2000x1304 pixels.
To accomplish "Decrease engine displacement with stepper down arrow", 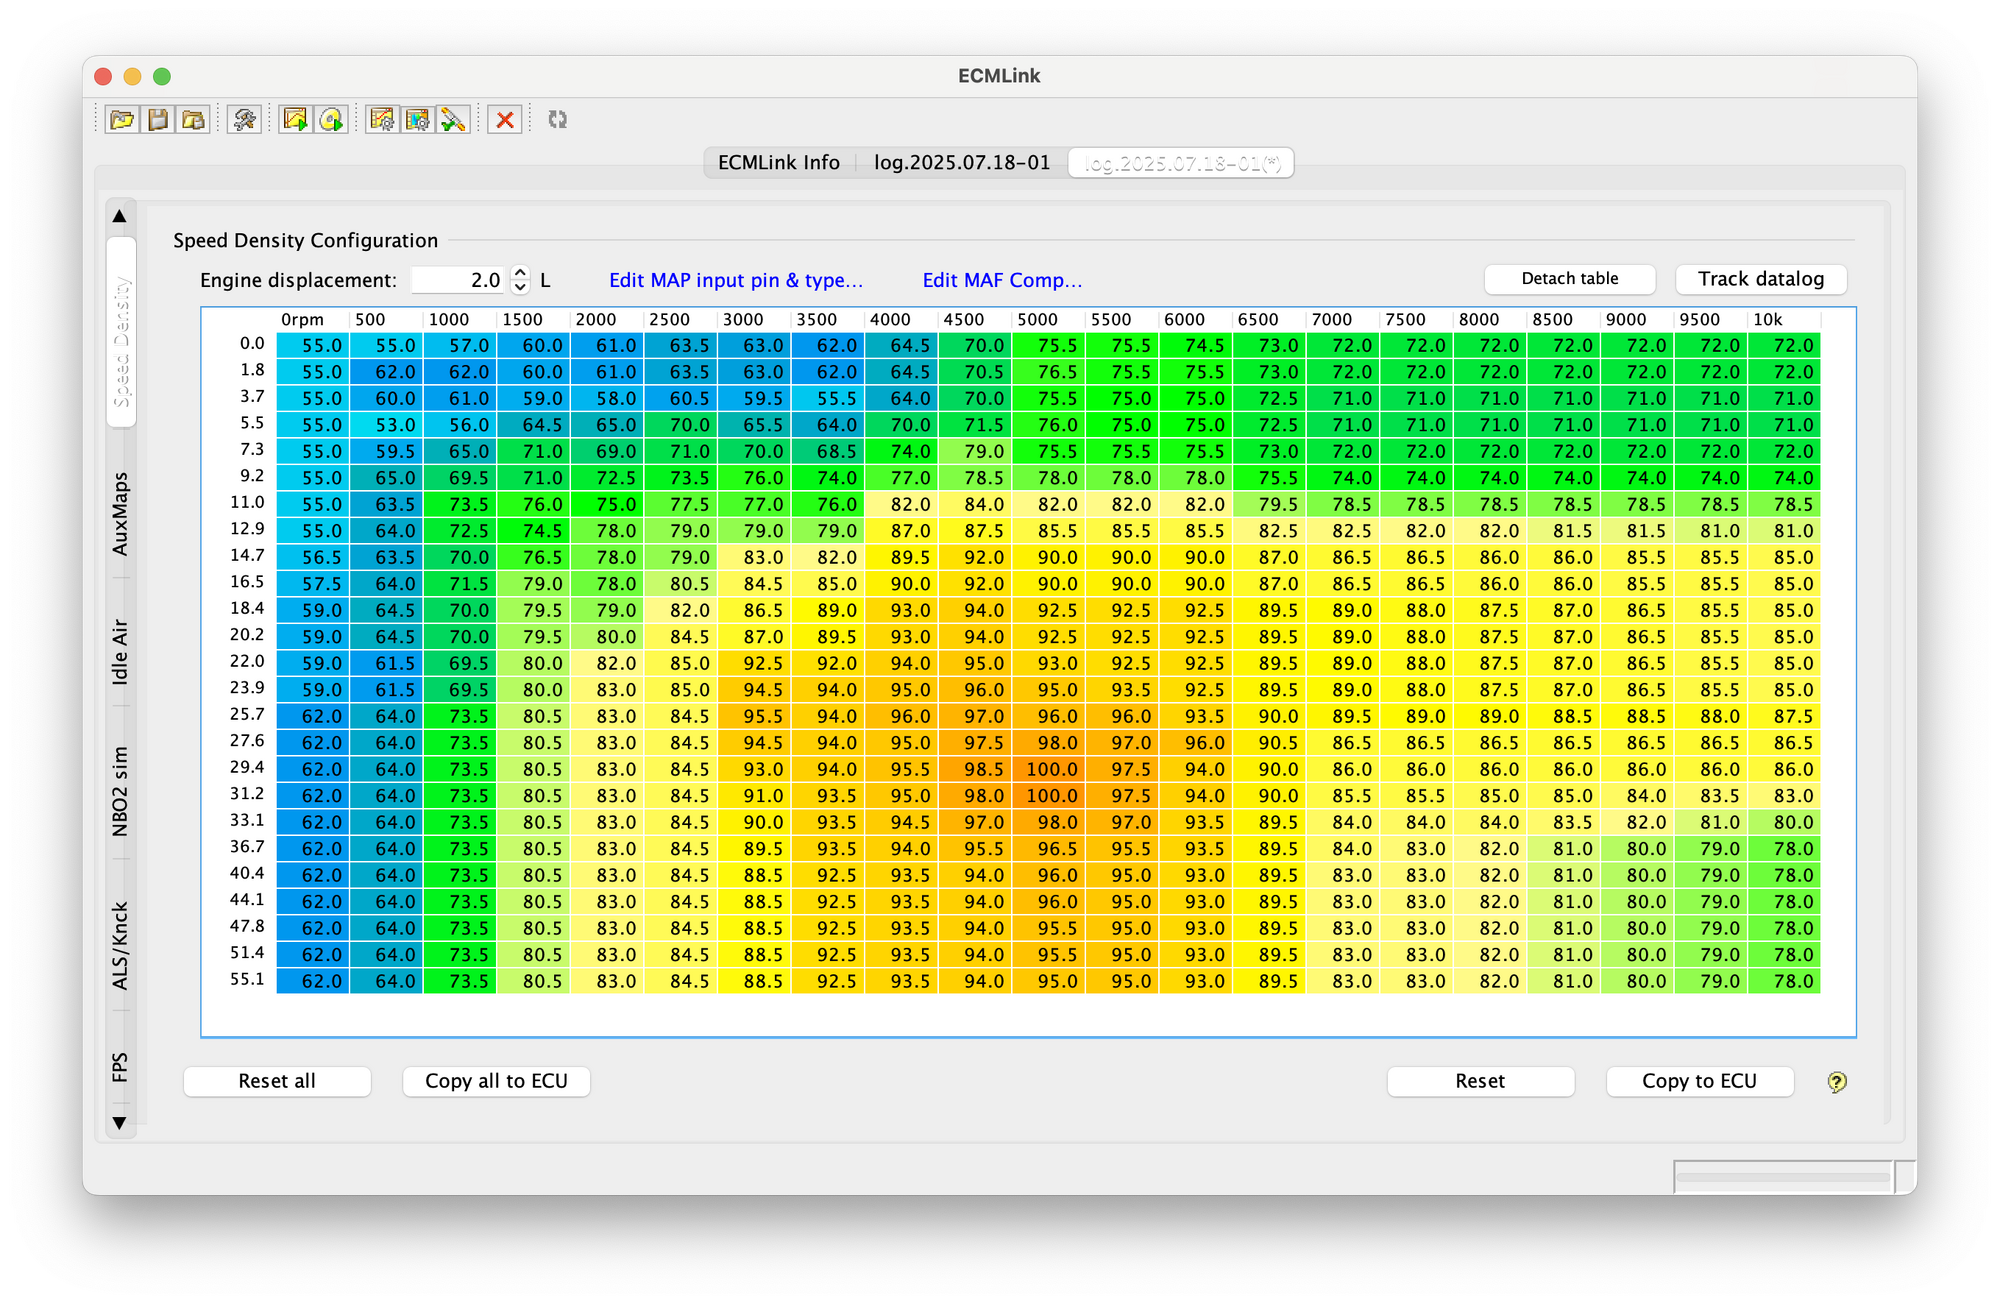I will pyautogui.click(x=520, y=287).
